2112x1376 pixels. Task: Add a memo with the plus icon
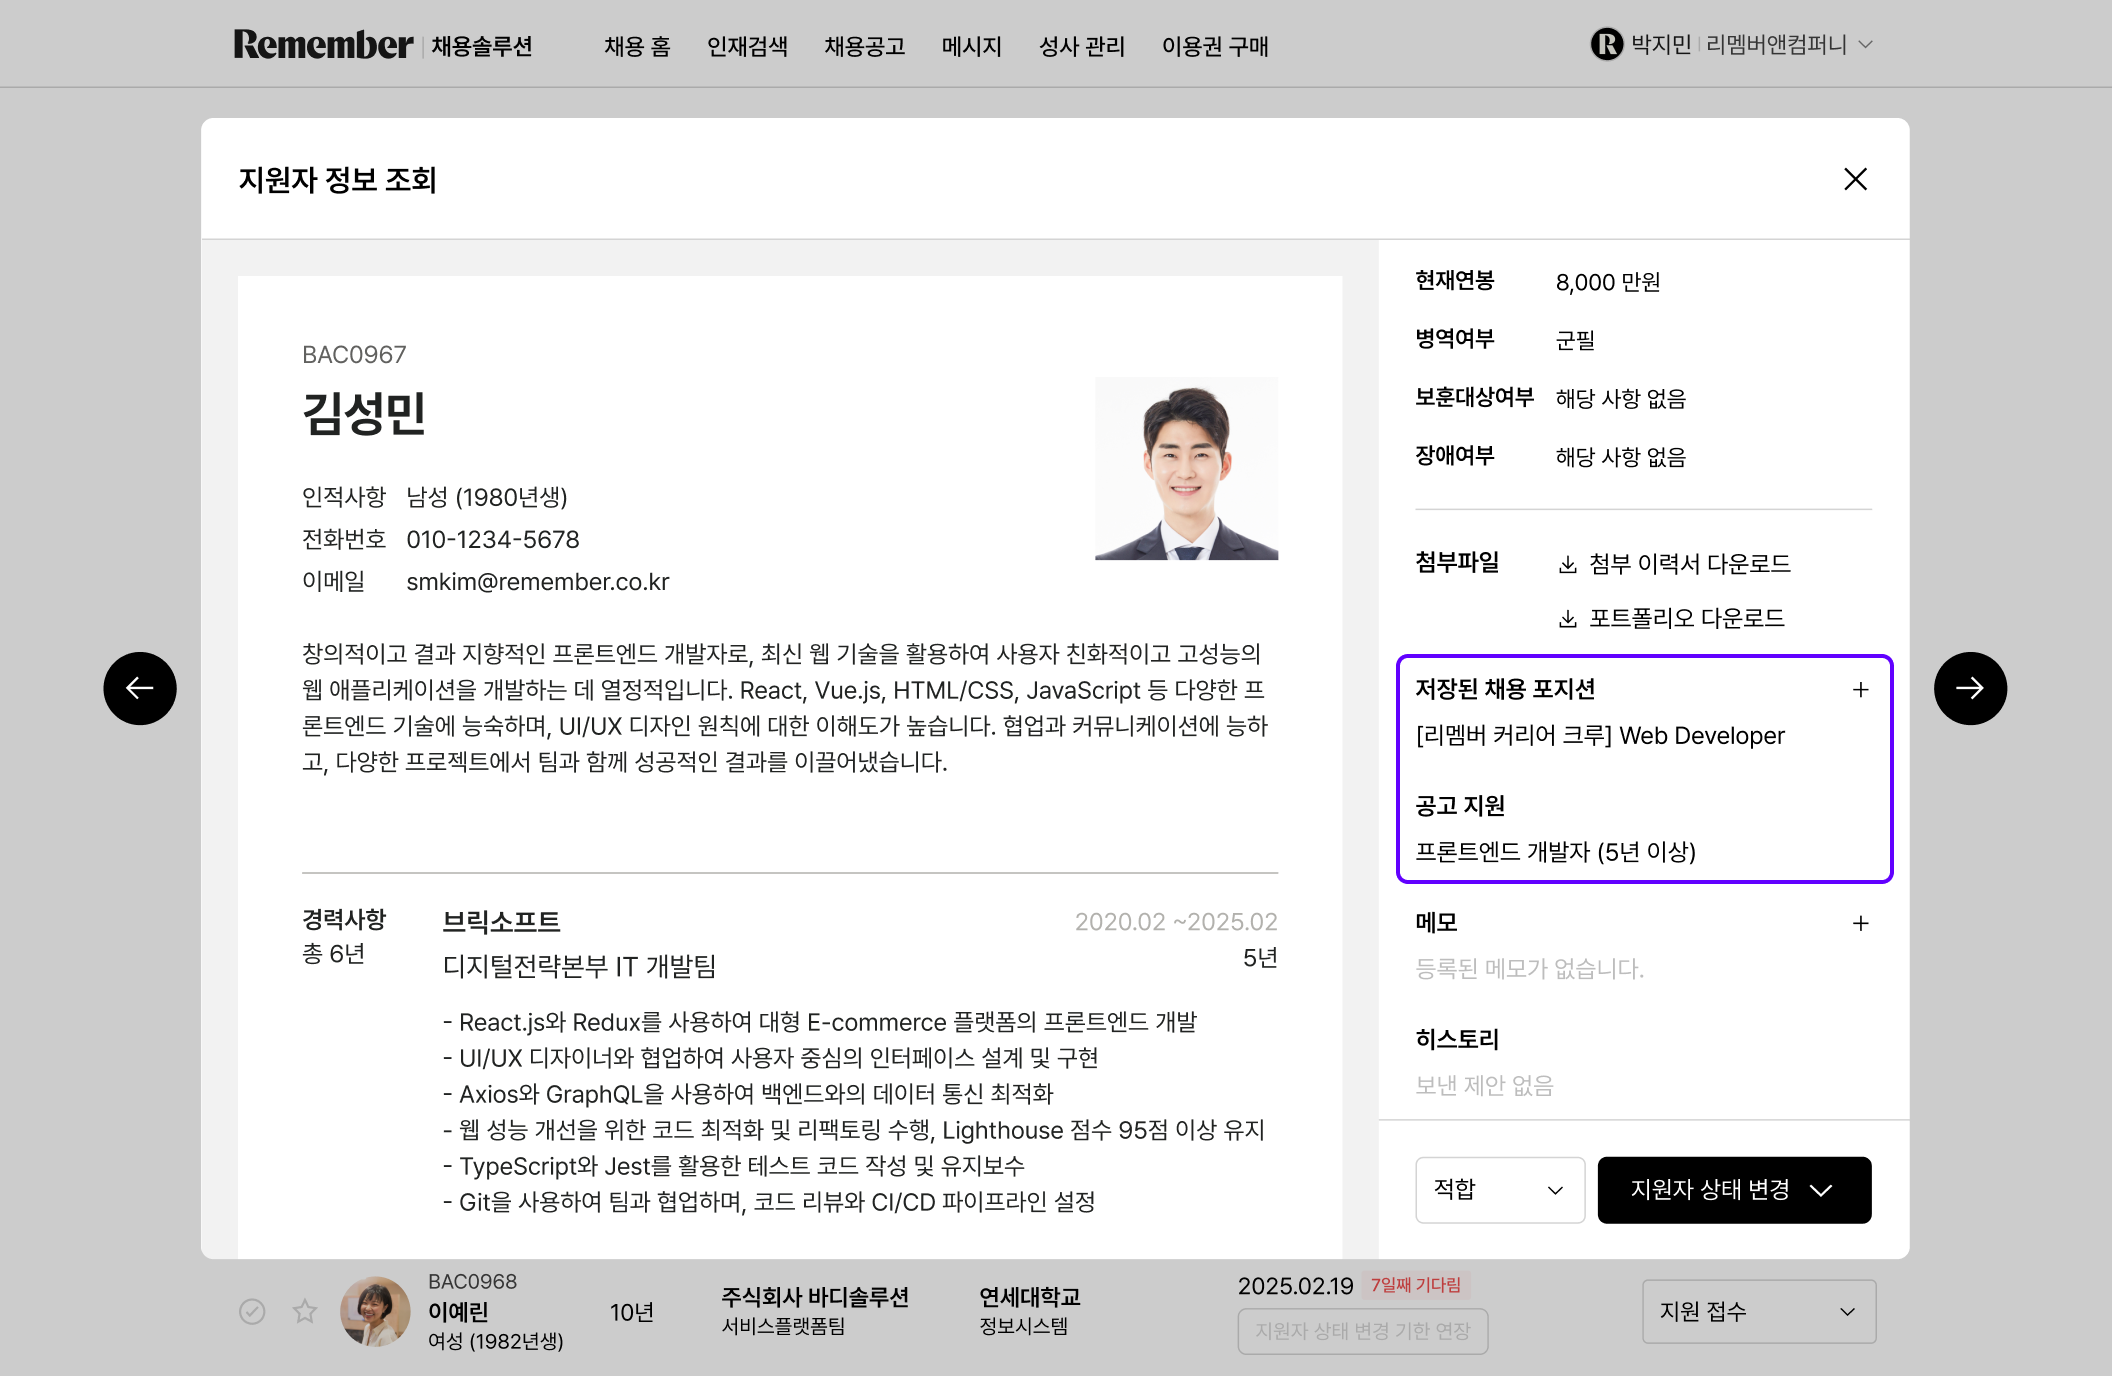point(1860,923)
